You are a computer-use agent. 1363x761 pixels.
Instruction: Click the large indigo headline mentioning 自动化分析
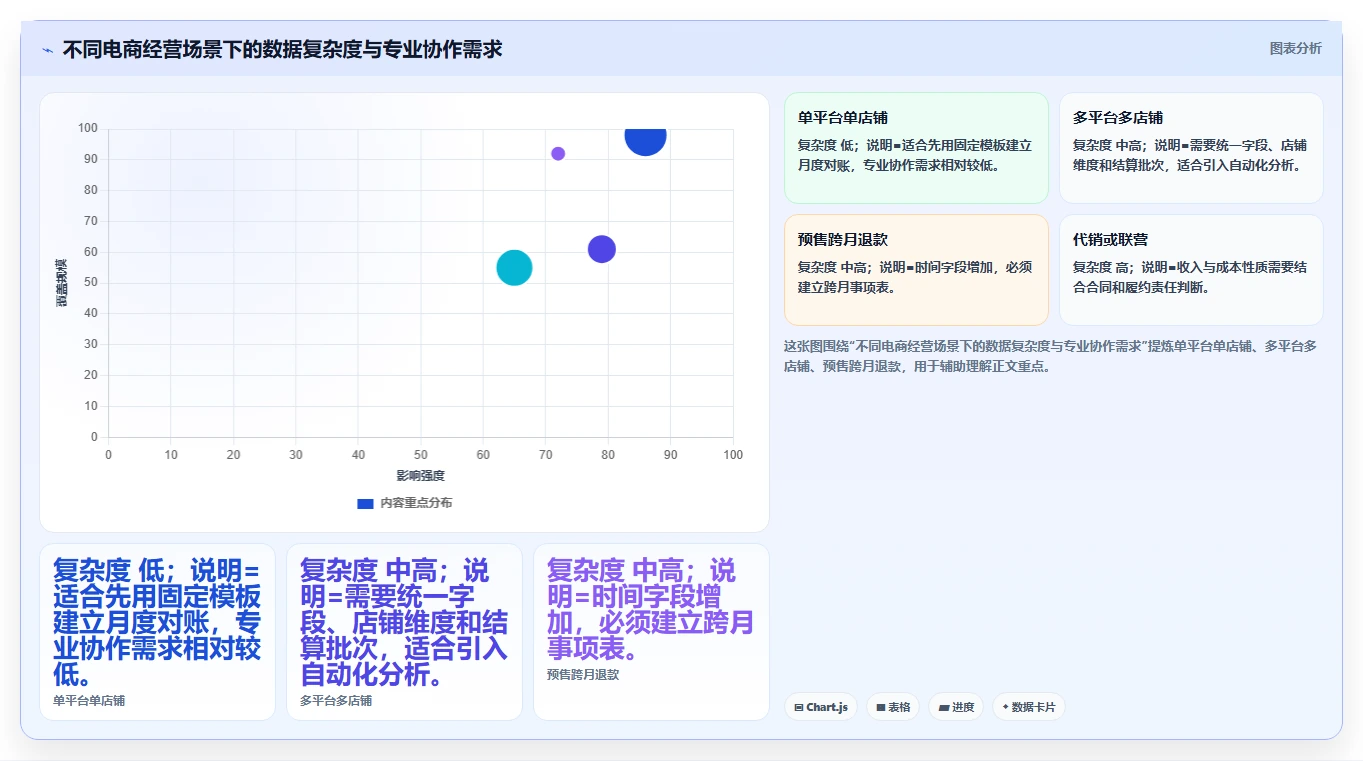[404, 622]
